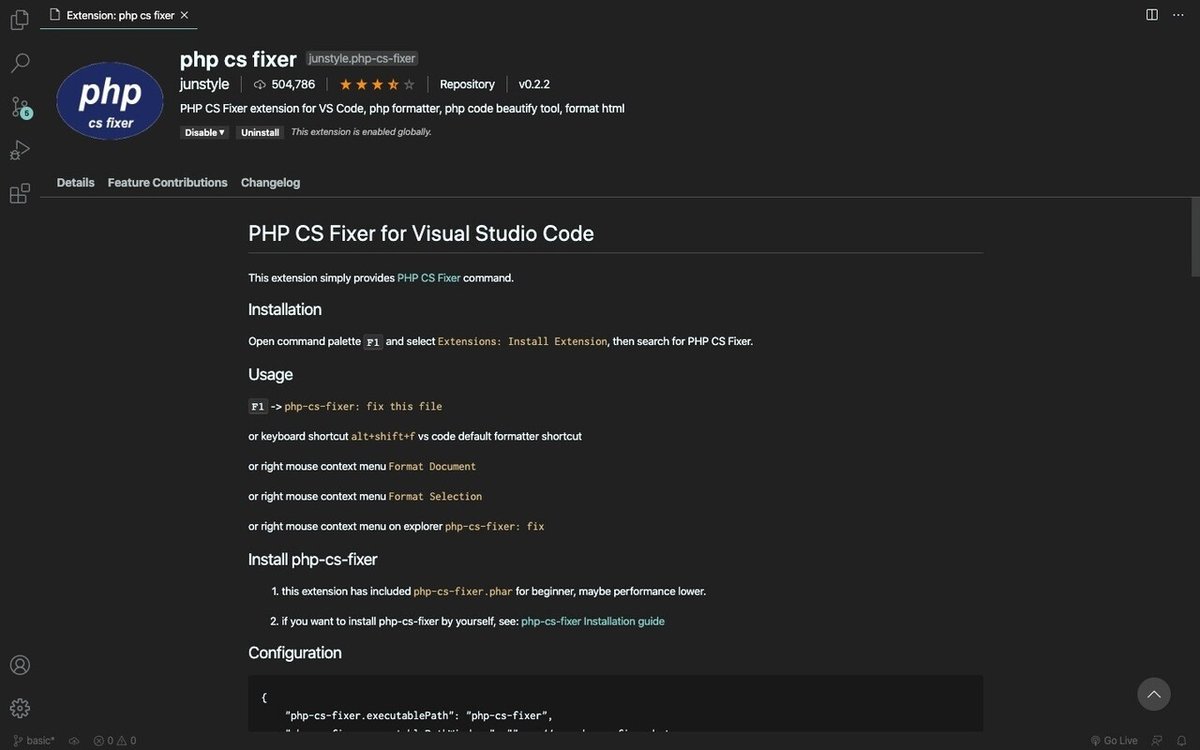Click the scroll-to-top circular arrow button

pyautogui.click(x=1152, y=693)
